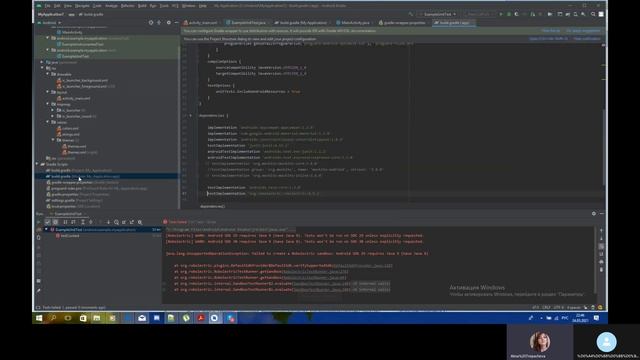Open the Build menu
Screen dimensions: 640x360
[142, 6]
